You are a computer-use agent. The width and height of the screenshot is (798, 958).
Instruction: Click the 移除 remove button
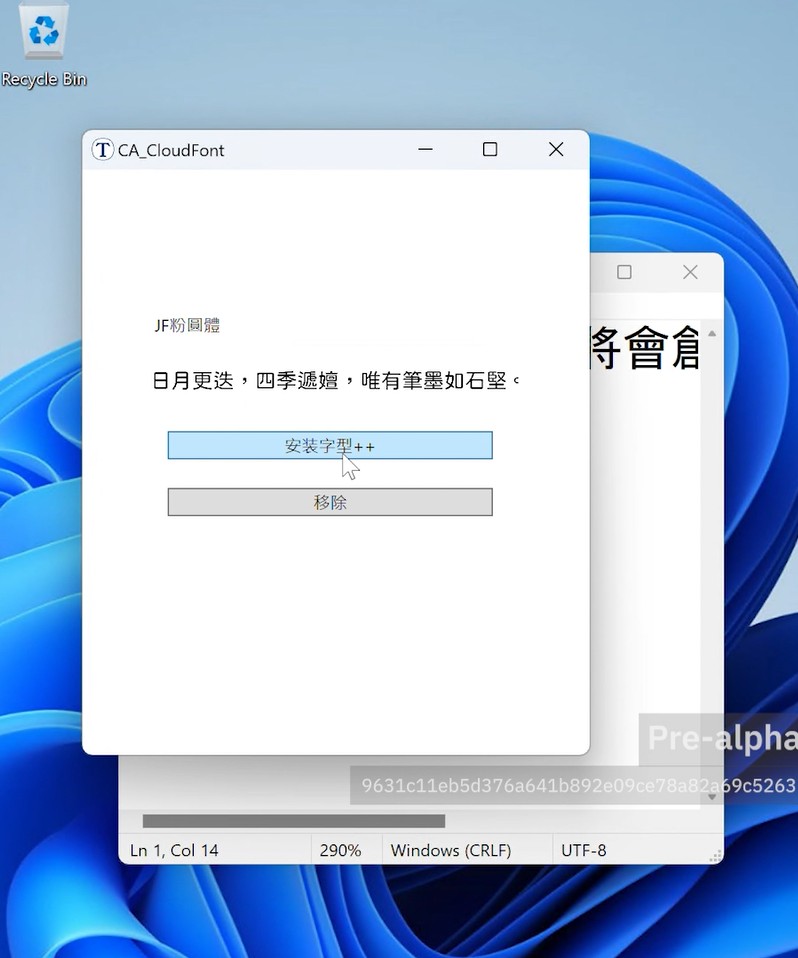[330, 502]
